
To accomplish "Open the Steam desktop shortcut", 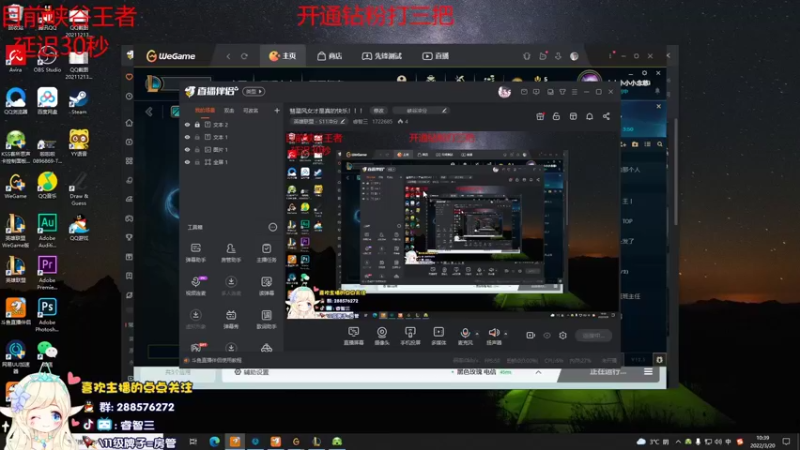I will pos(79,101).
